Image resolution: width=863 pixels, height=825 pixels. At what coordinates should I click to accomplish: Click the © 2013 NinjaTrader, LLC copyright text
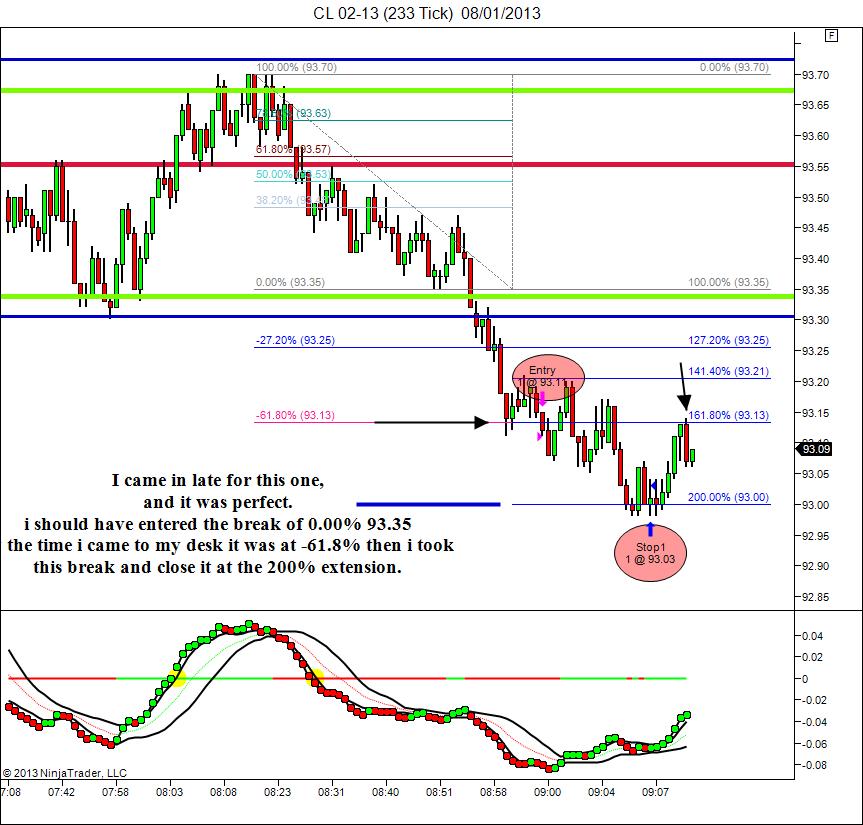(64, 773)
